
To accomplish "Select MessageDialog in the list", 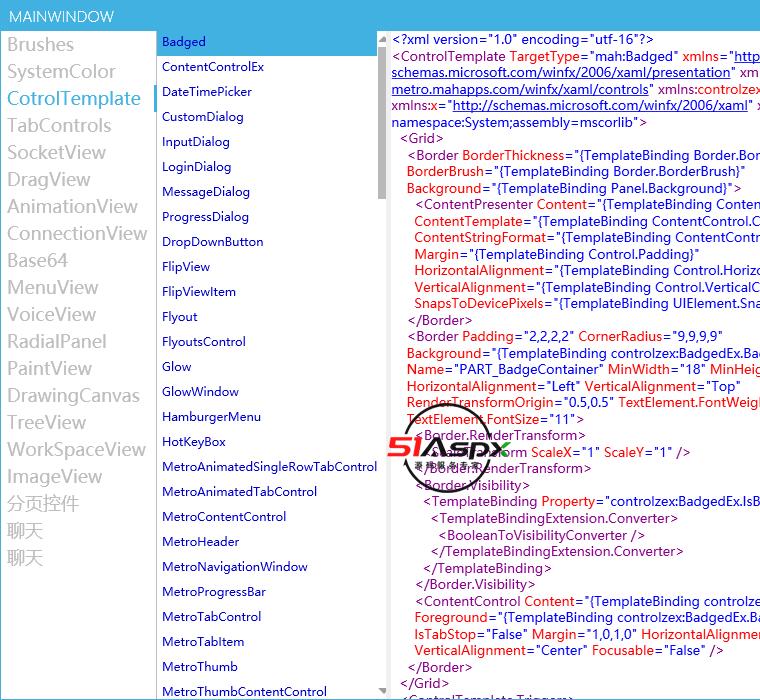I will pos(267,192).
